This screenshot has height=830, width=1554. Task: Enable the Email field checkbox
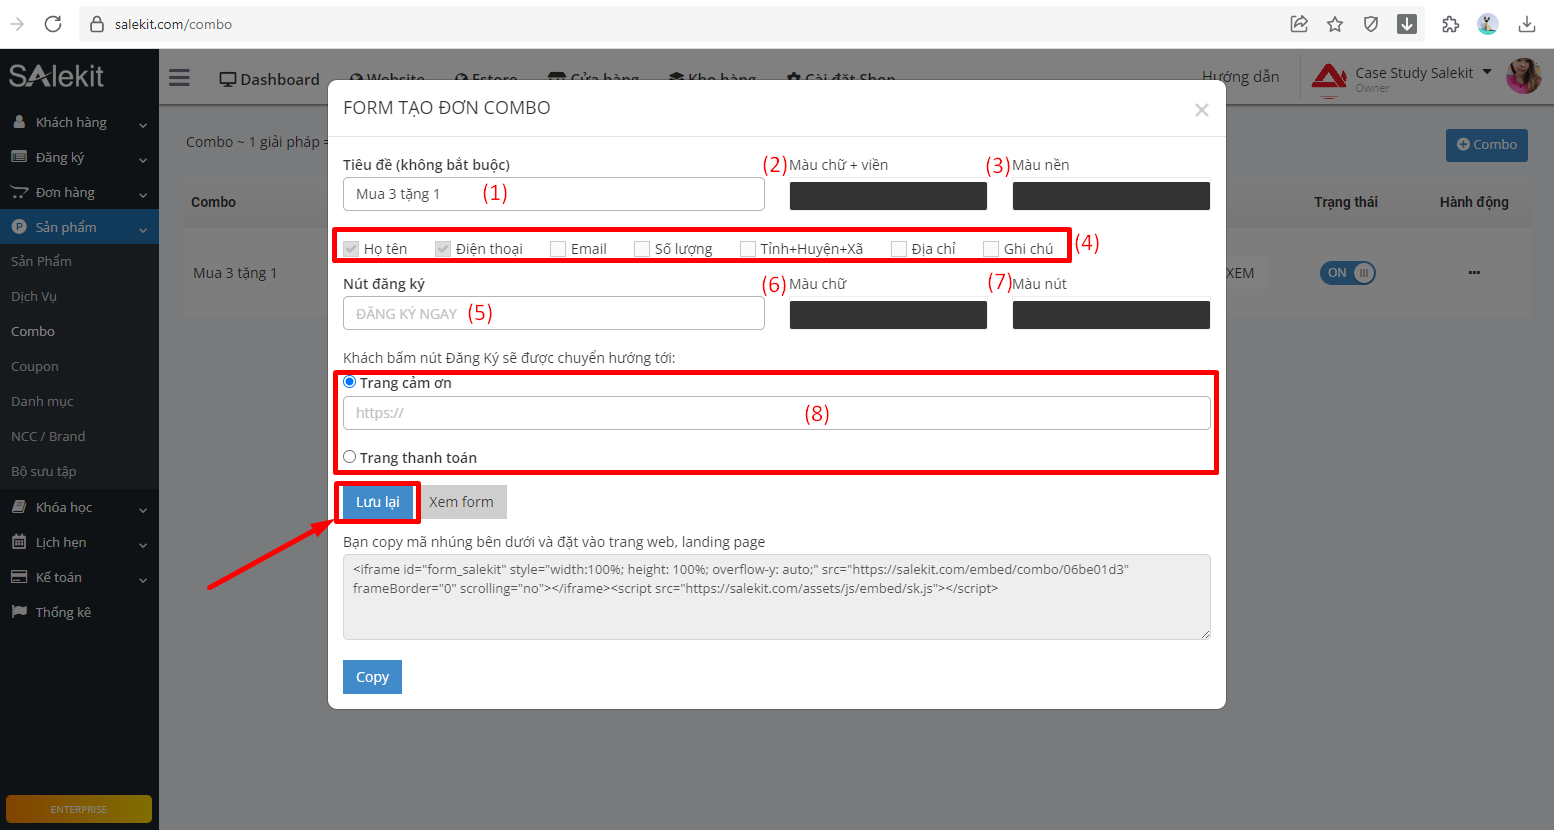coord(558,248)
